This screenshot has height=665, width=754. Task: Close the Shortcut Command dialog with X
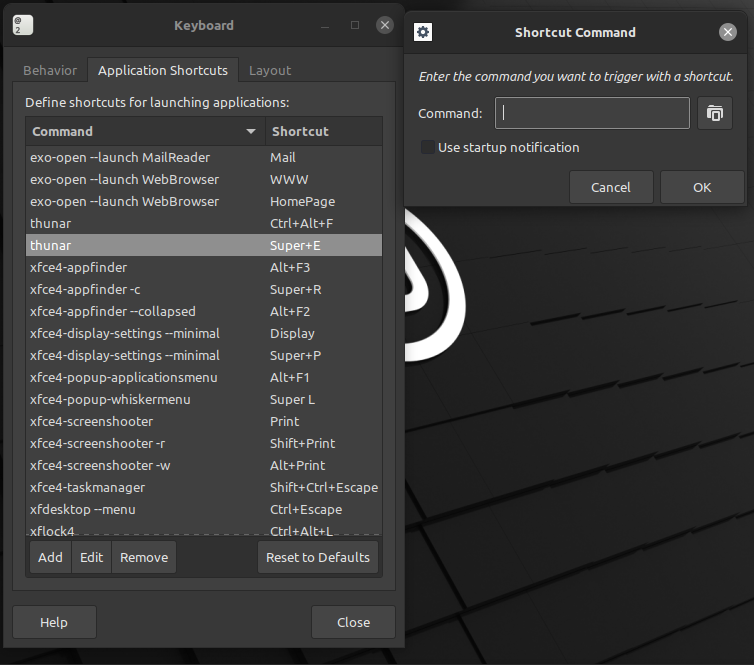coord(728,32)
